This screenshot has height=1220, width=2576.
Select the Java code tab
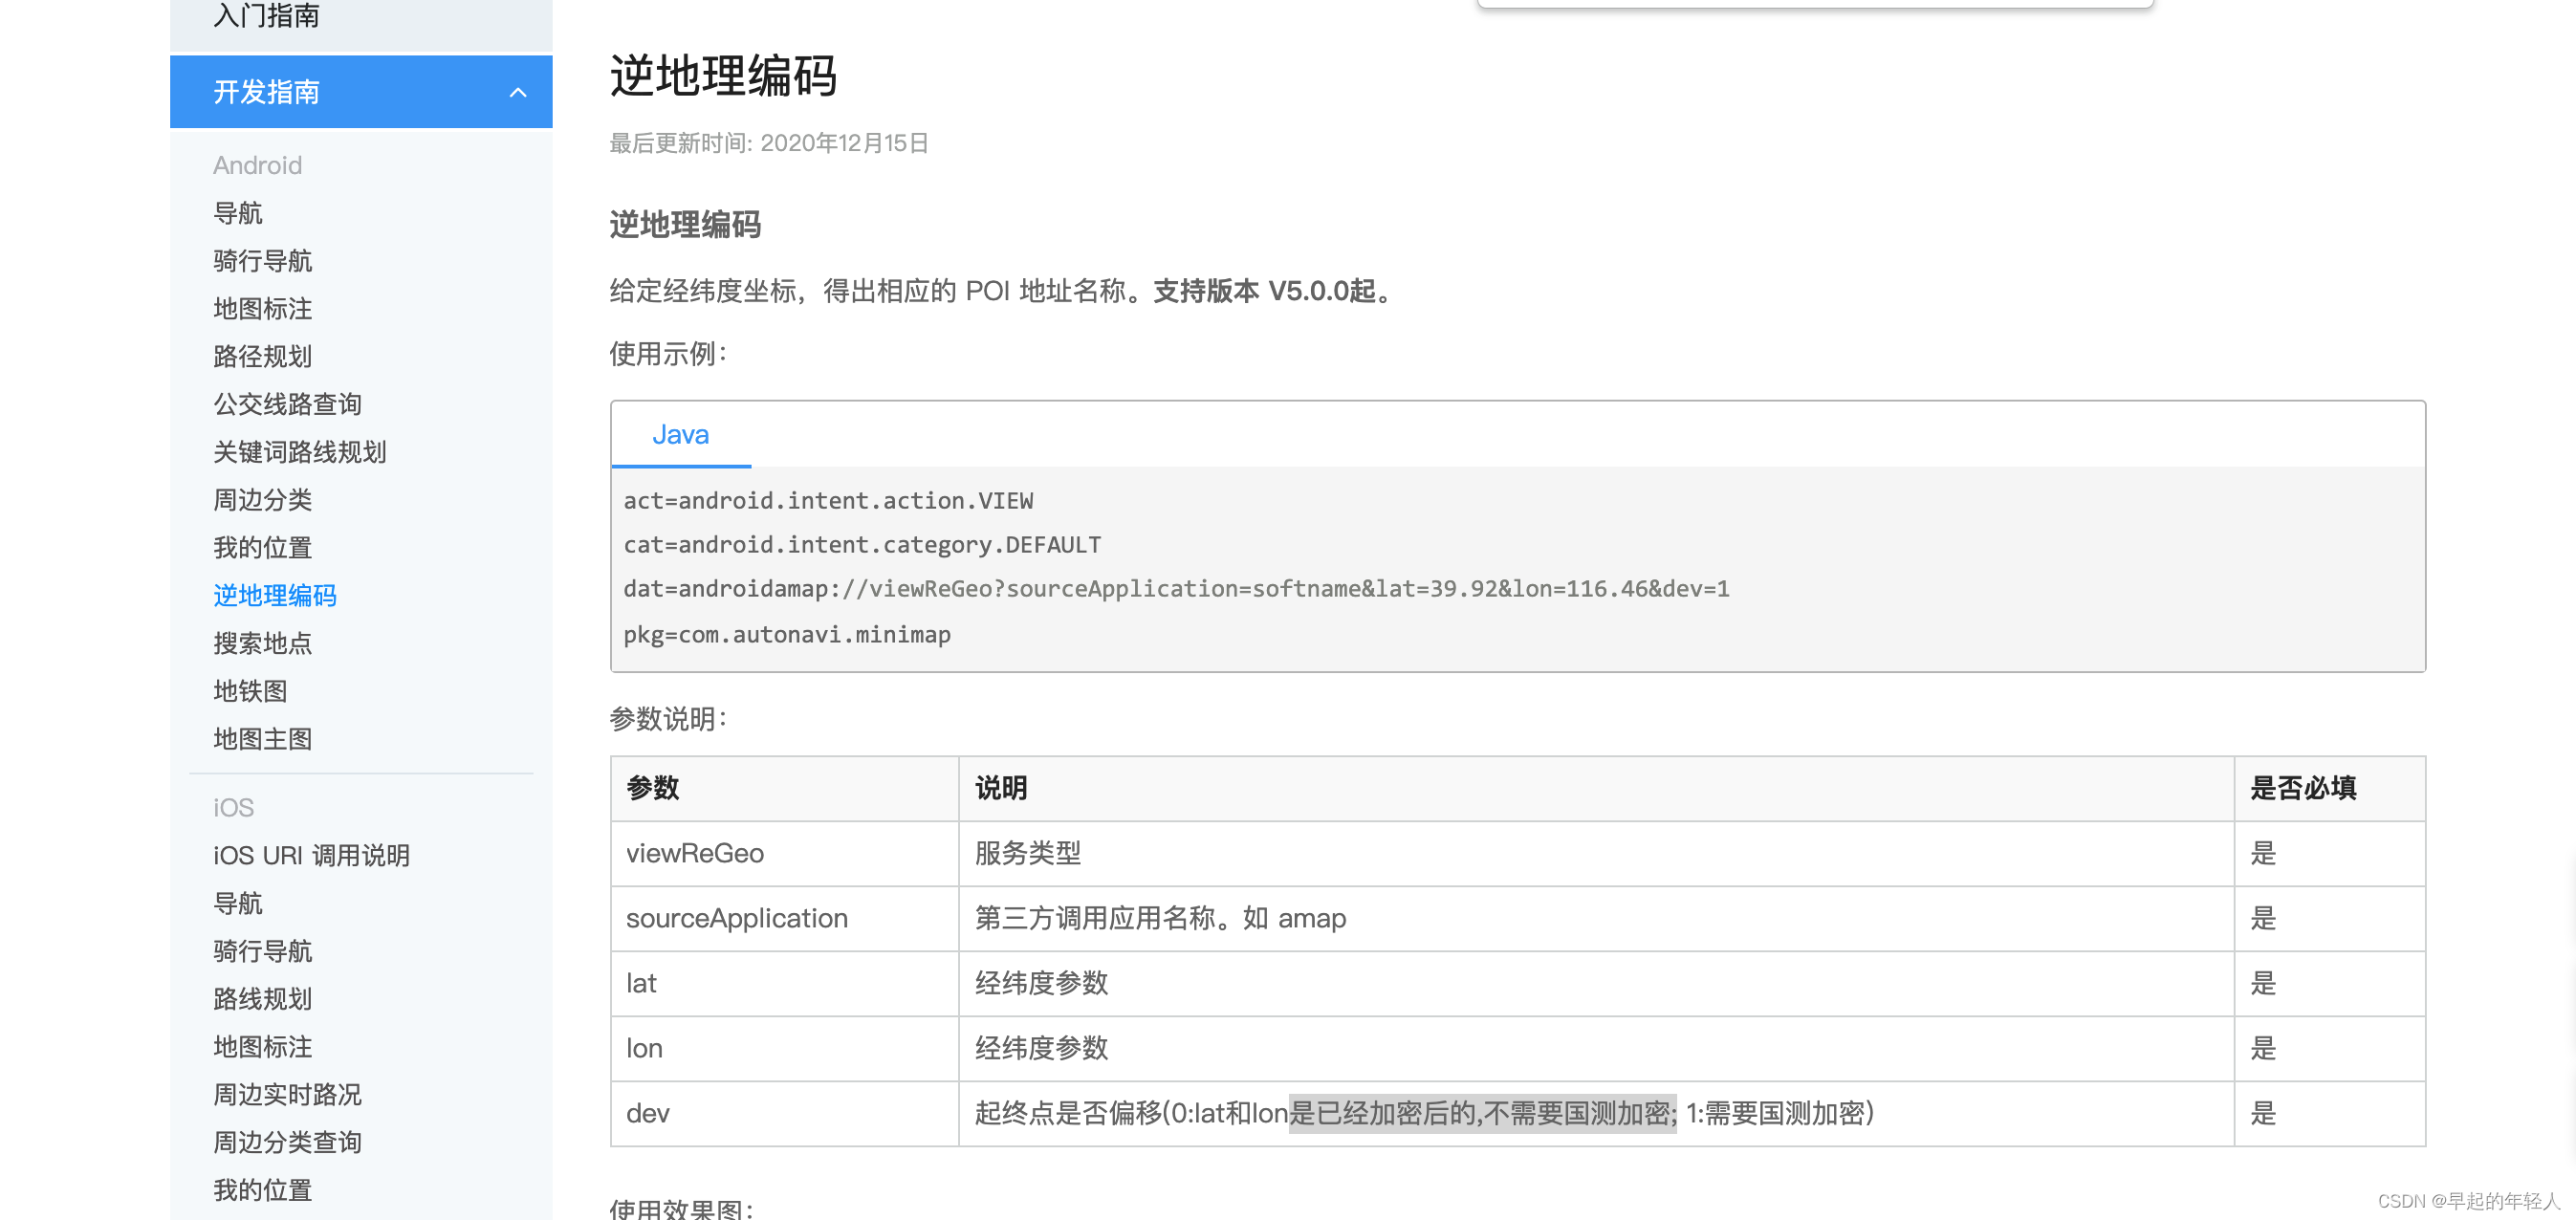click(x=680, y=435)
